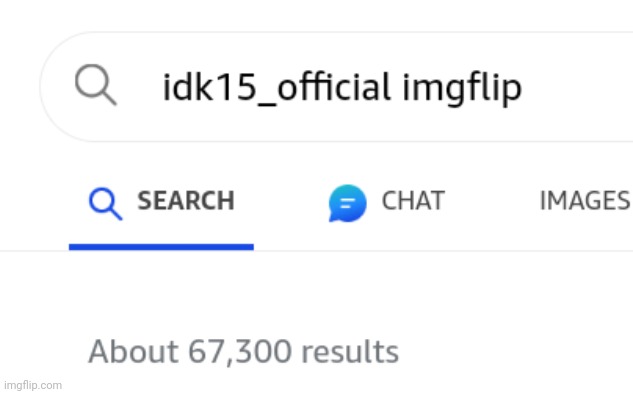Open the blue chat bubble icon
The width and height of the screenshot is (633, 394).
[348, 203]
